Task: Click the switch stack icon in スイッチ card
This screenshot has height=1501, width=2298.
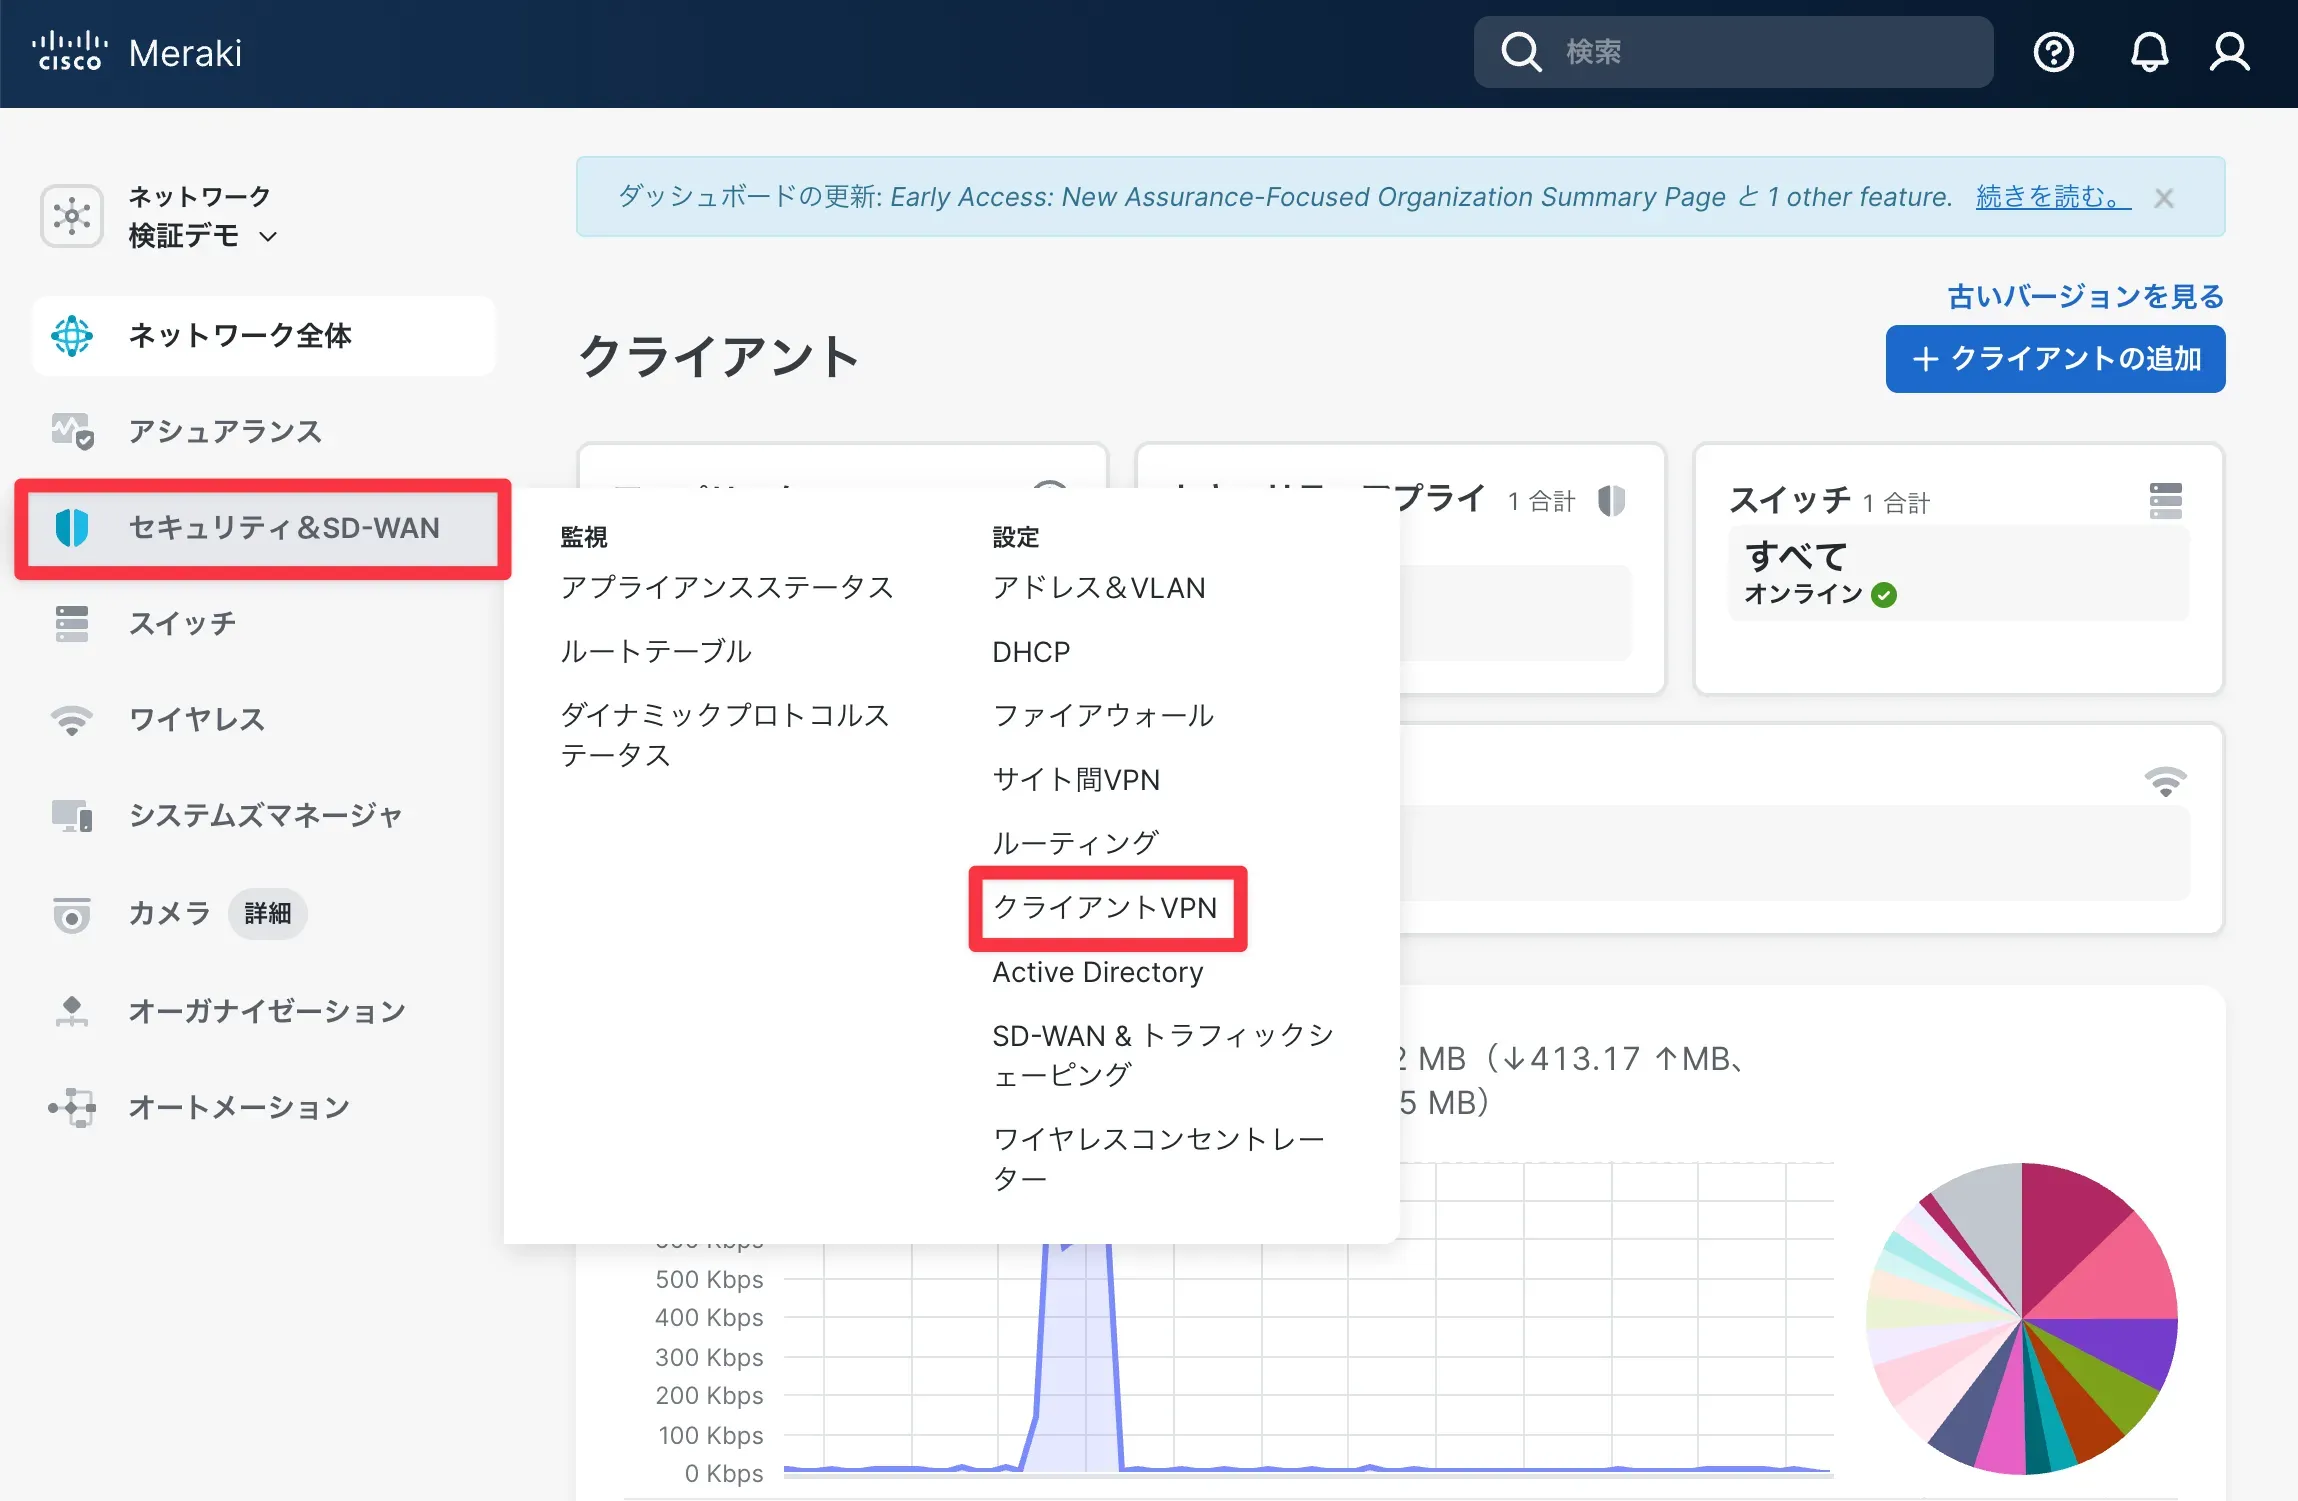Action: click(2165, 500)
